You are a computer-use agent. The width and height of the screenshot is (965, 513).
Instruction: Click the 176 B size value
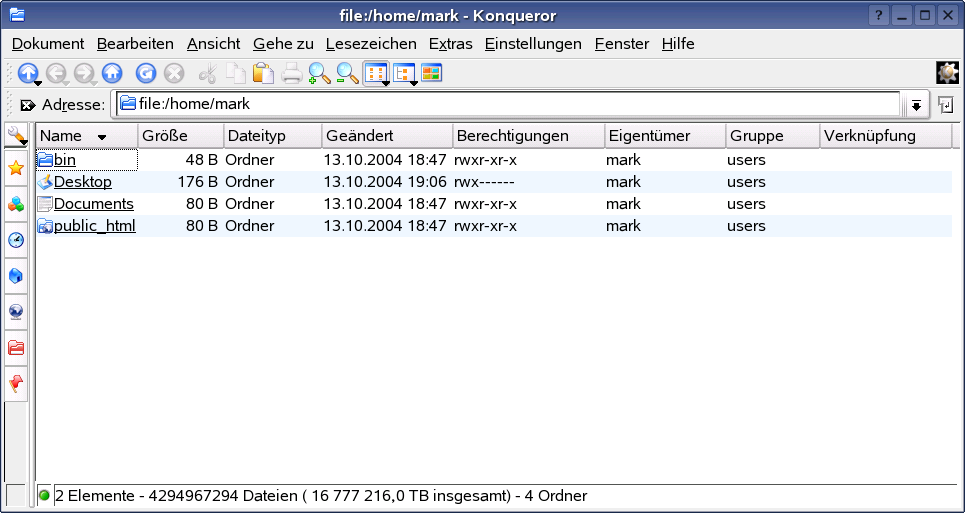[x=198, y=182]
